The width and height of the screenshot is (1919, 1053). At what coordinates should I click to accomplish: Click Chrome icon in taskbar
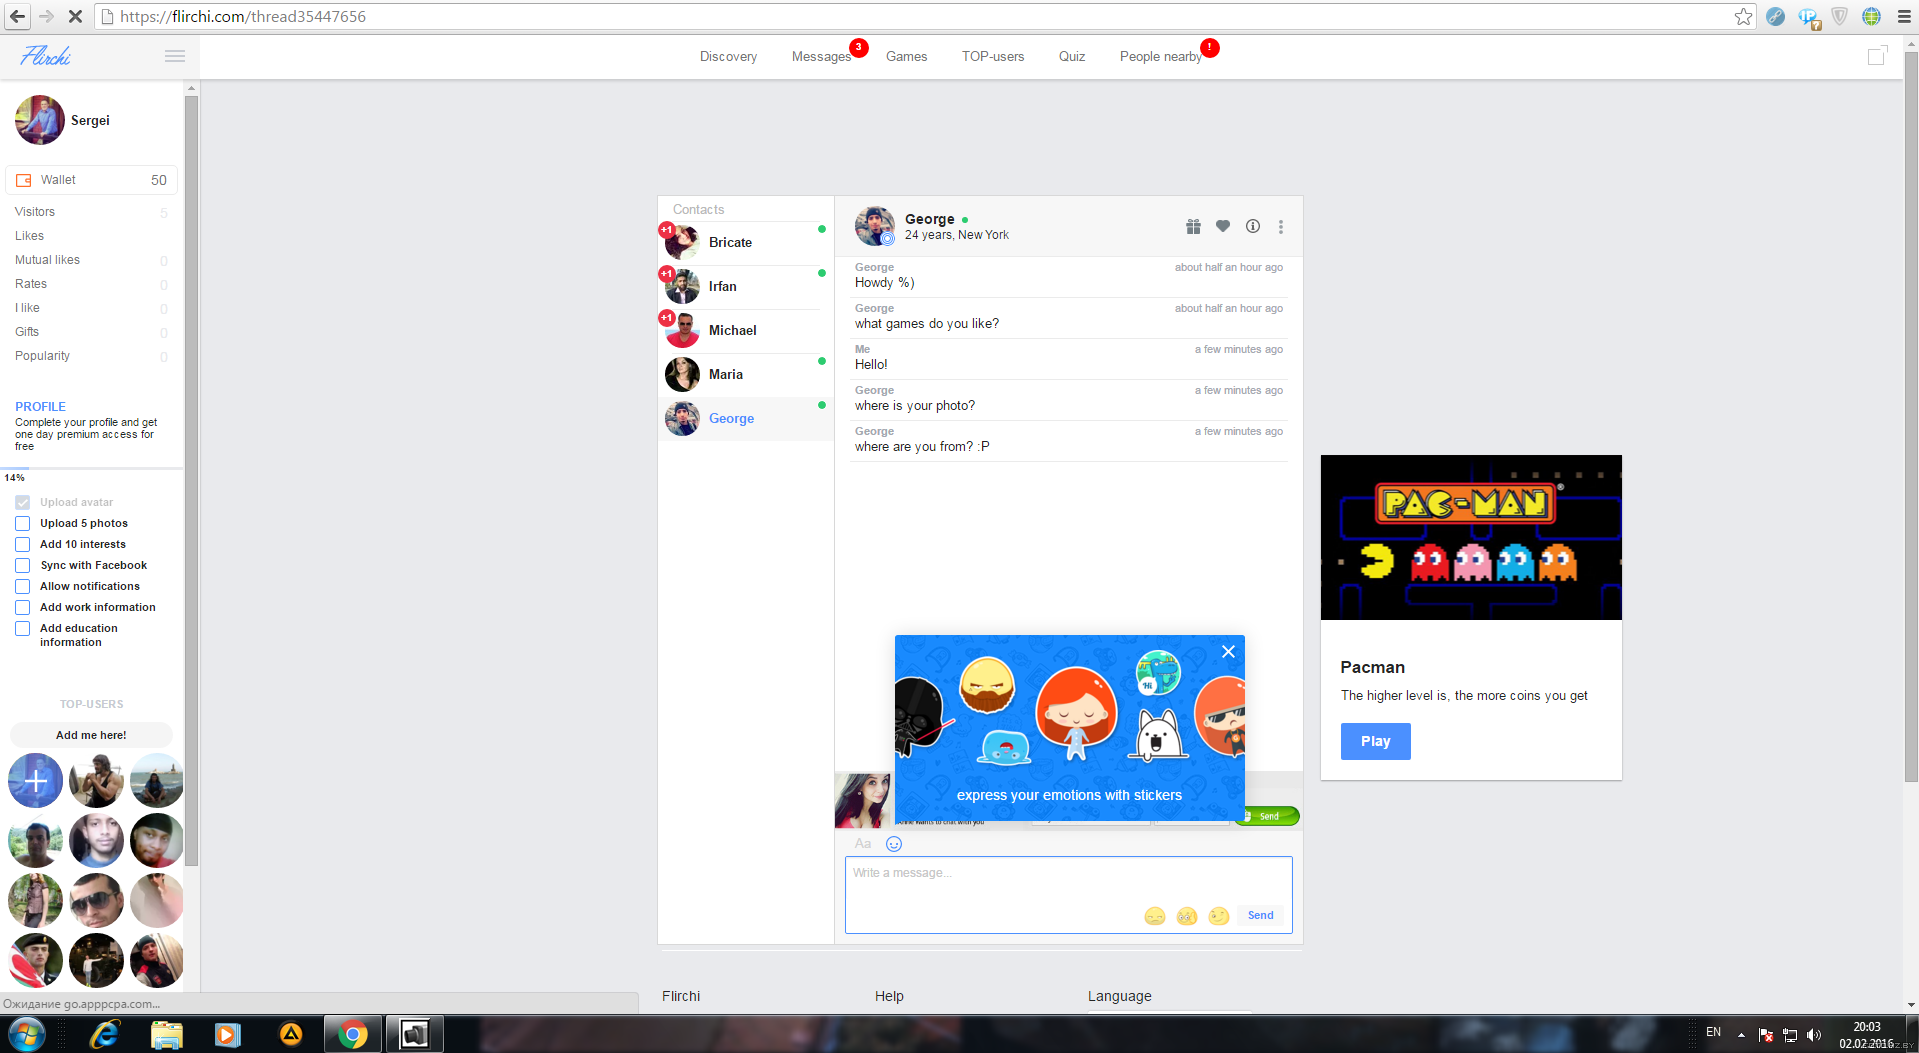click(352, 1034)
